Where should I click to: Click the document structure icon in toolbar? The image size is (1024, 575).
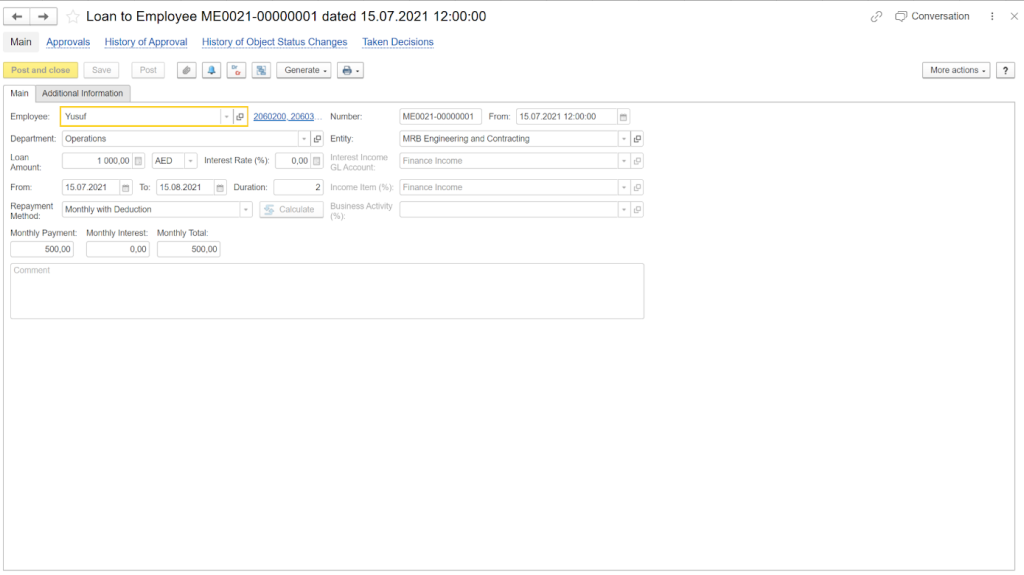(x=261, y=70)
